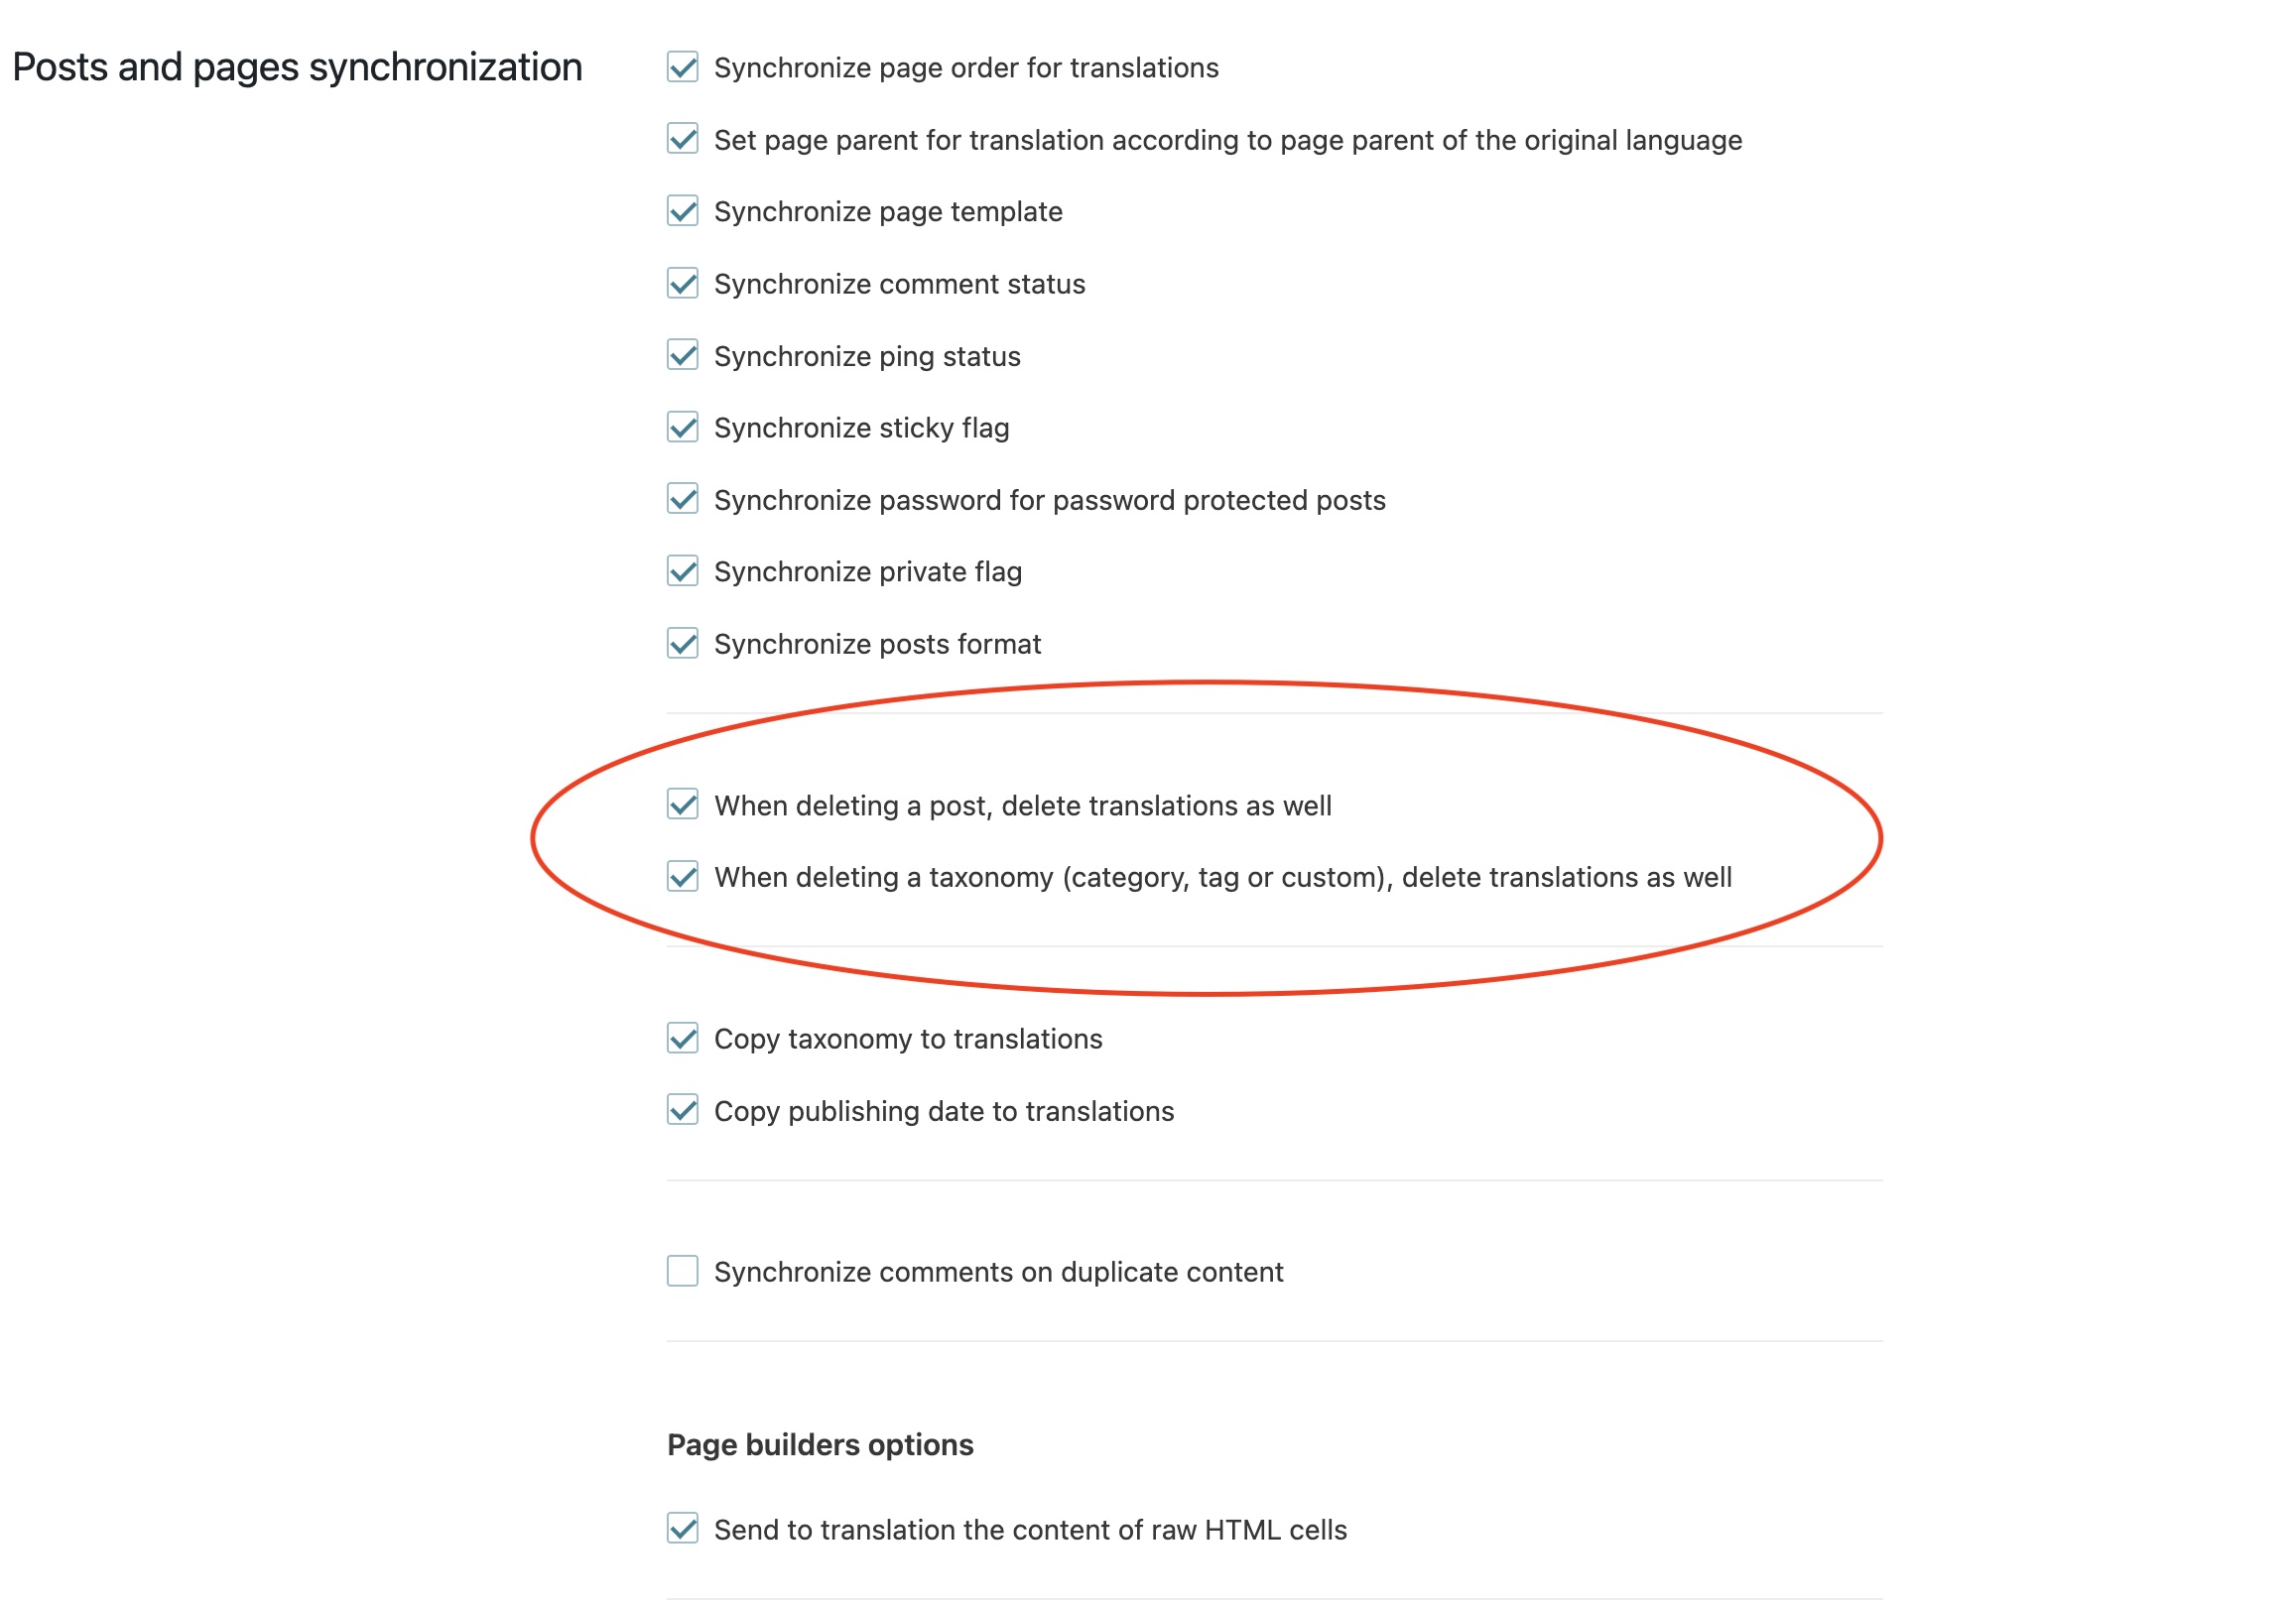Viewport: 2296px width, 1609px height.
Task: Click the Page builders options heading
Action: coord(820,1445)
